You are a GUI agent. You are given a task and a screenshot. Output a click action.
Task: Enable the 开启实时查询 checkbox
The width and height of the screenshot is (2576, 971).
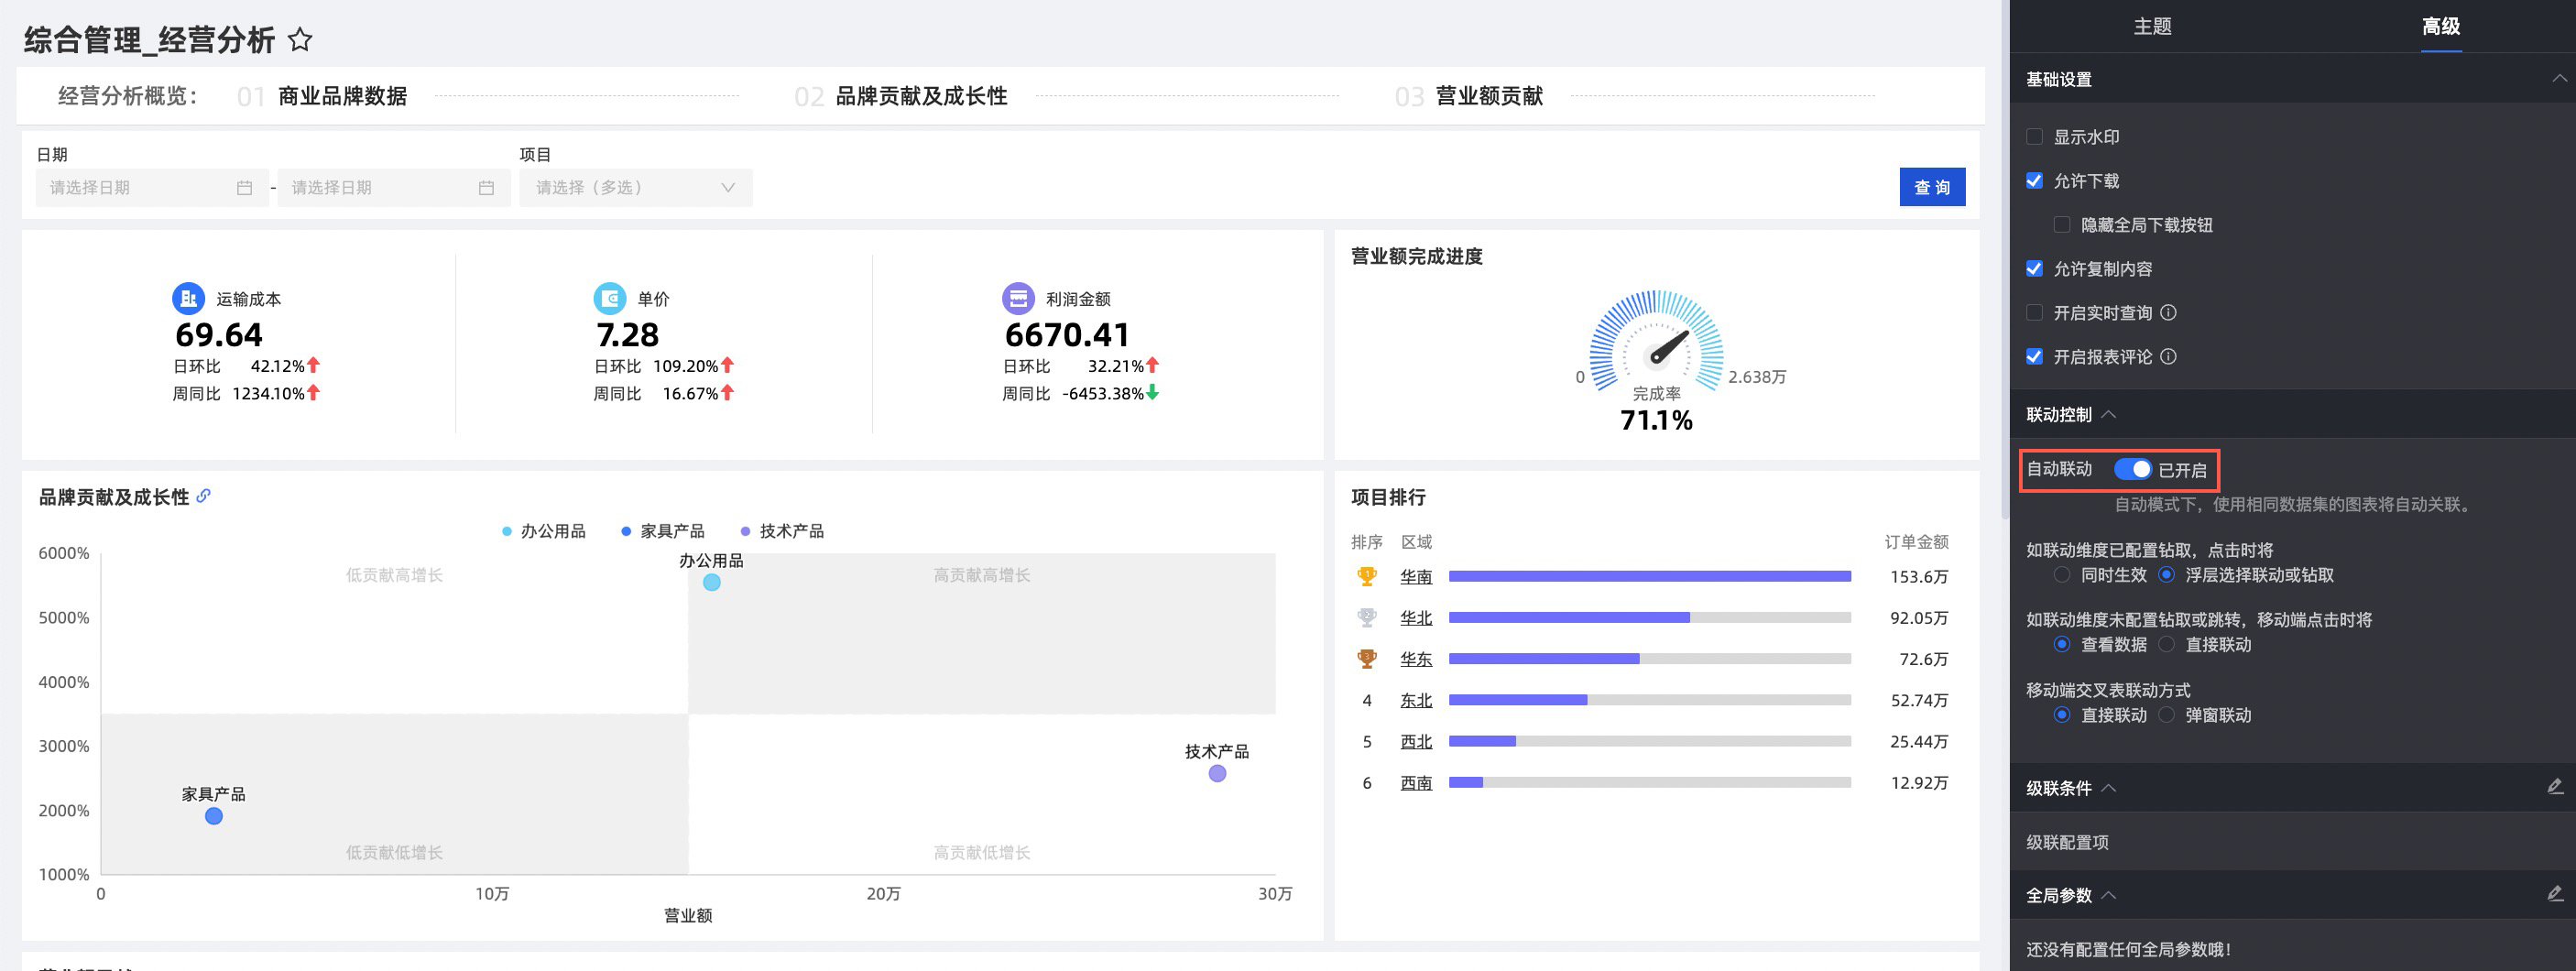[2034, 313]
